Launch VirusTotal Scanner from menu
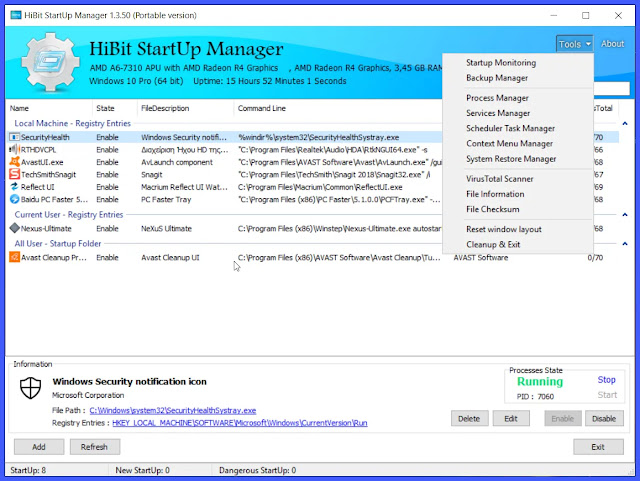Screen dimensions: 640x481 tap(500, 179)
